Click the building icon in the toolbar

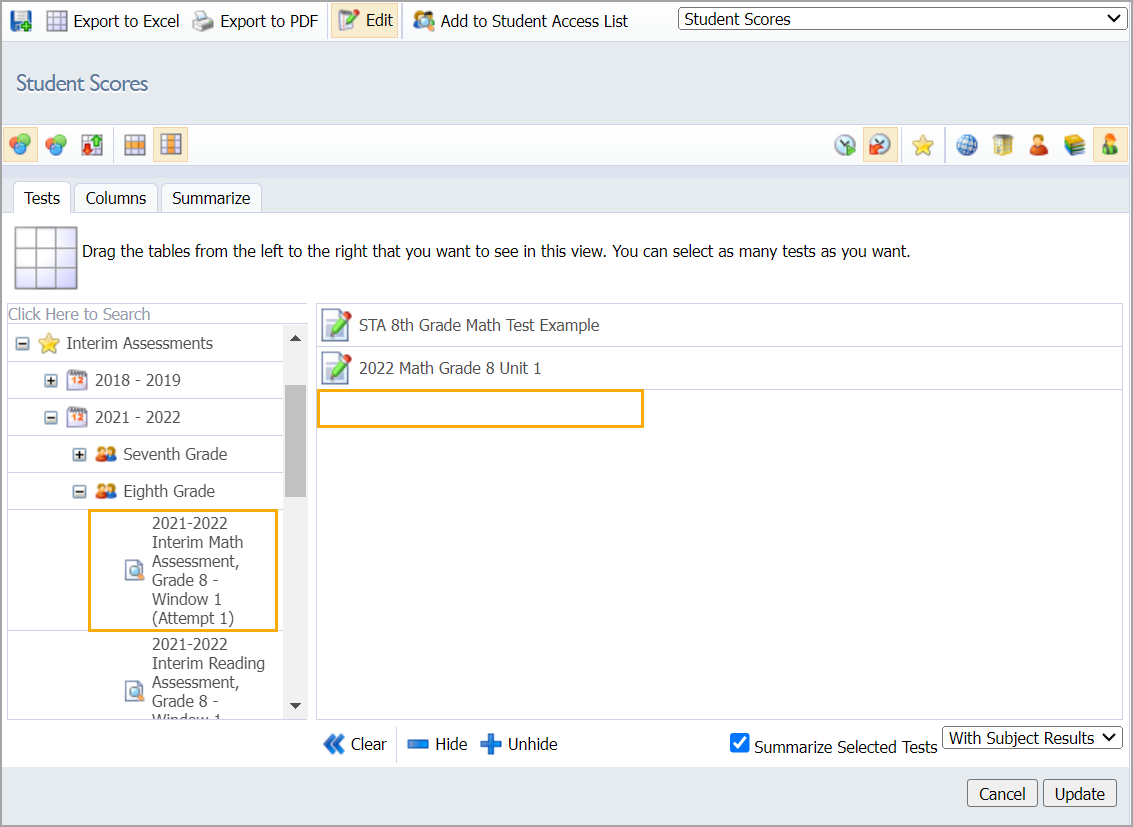click(1003, 146)
